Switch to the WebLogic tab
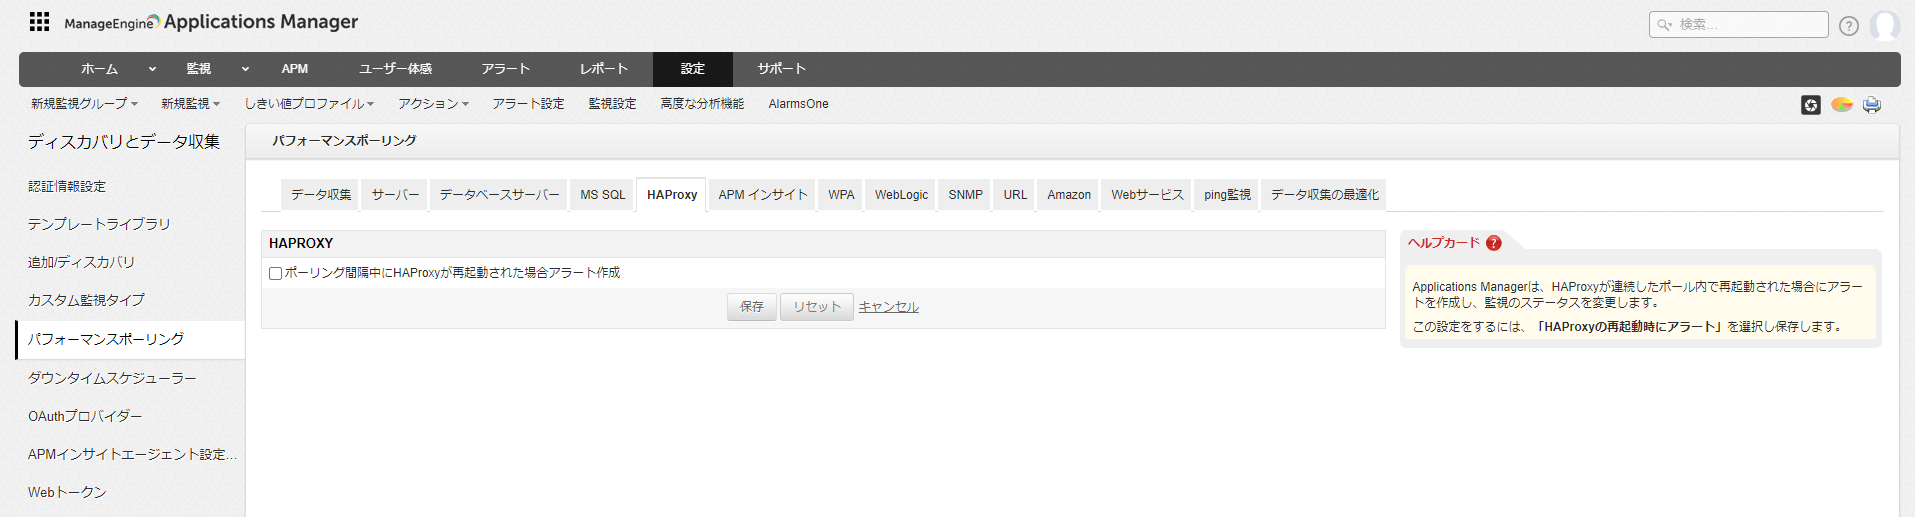1915x517 pixels. pos(901,195)
